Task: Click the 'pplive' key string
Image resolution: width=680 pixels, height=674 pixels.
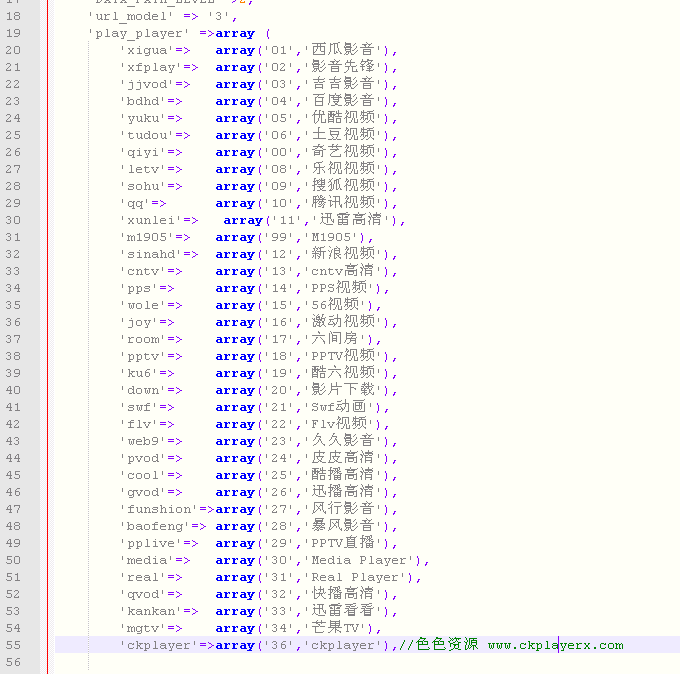Action: click(150, 543)
